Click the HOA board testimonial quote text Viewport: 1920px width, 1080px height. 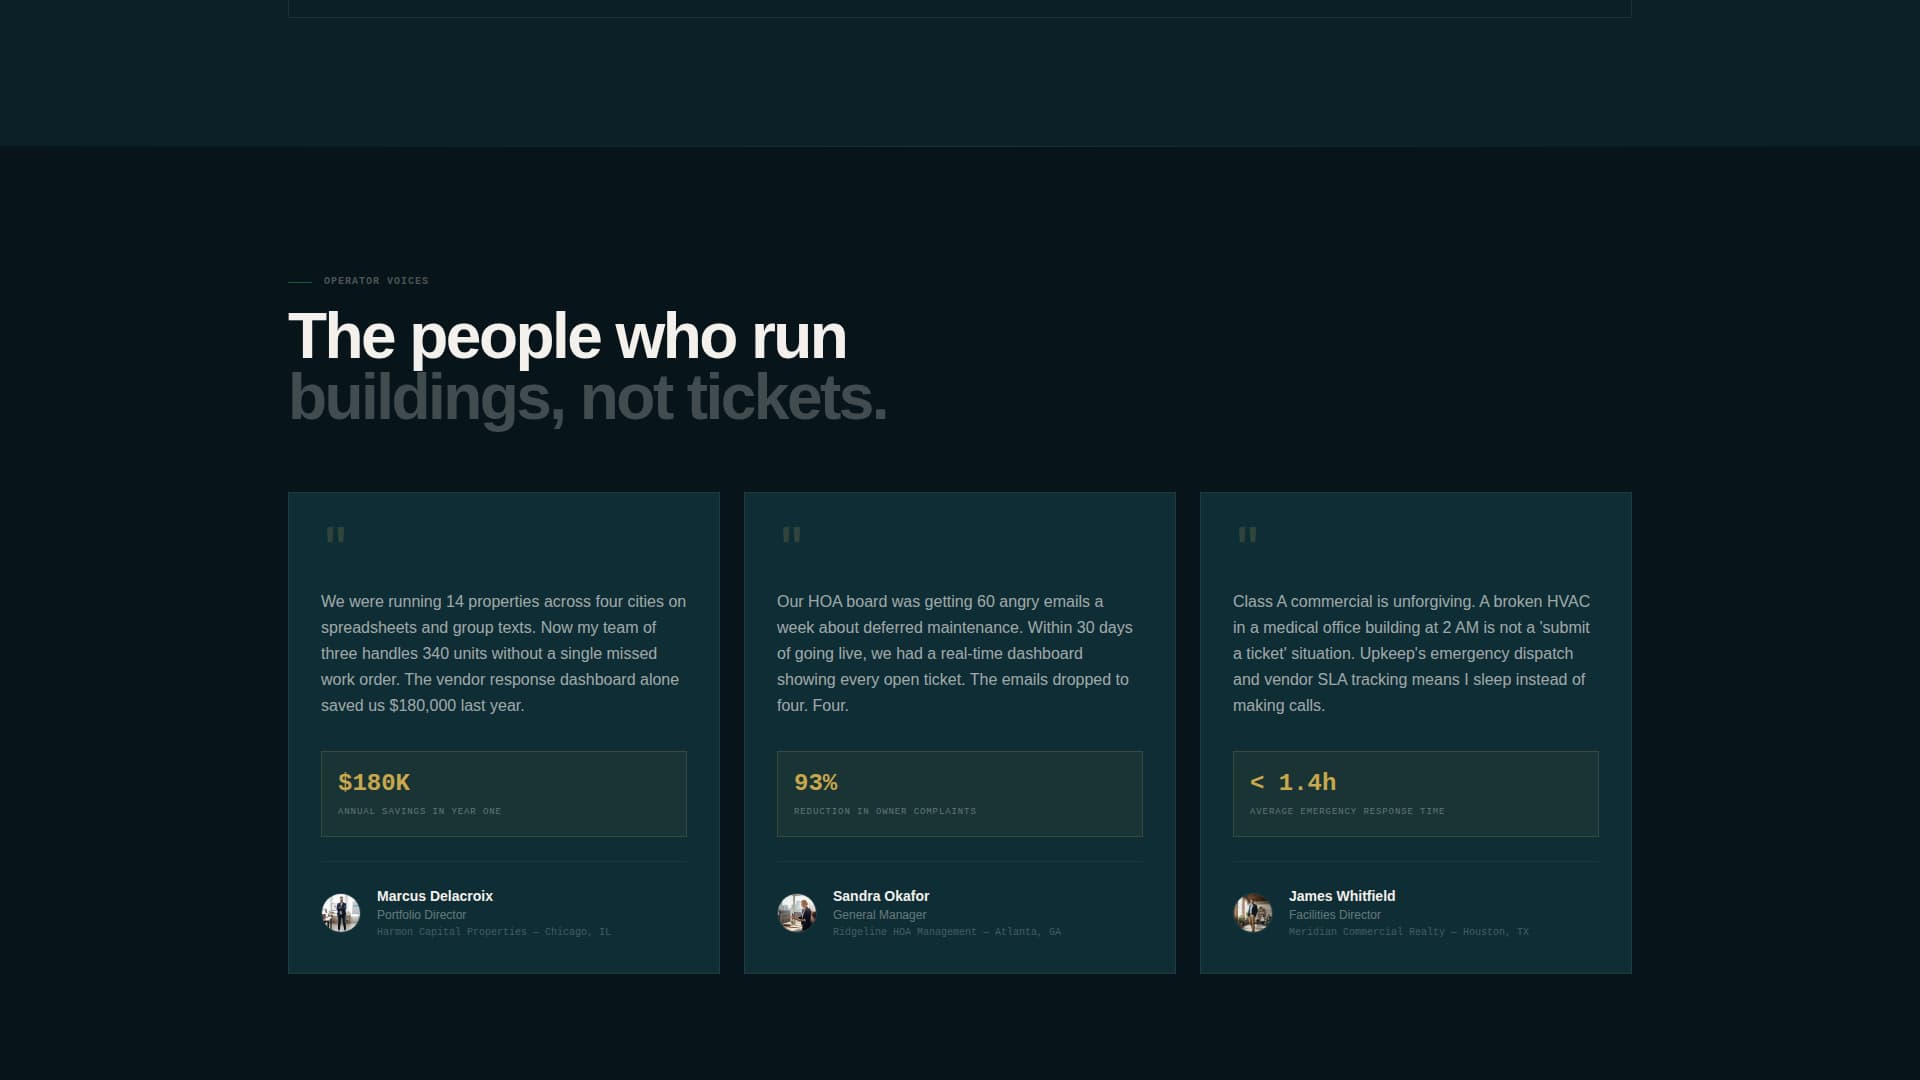954,653
